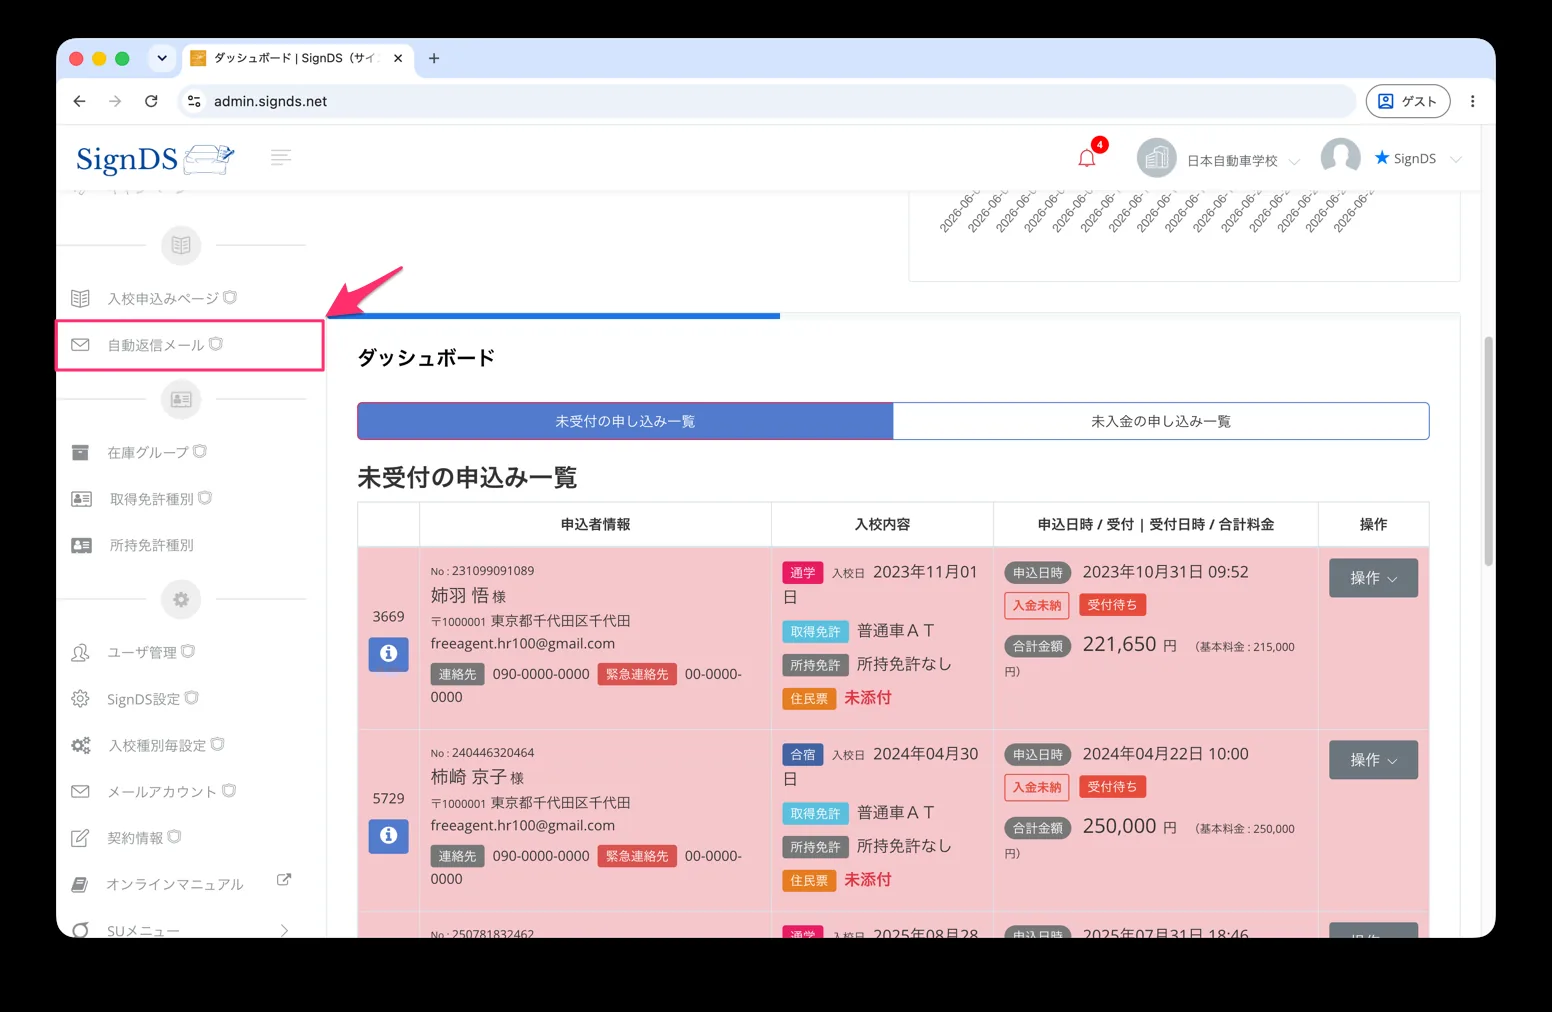Click the 入校申込みページ book icon

coord(81,298)
